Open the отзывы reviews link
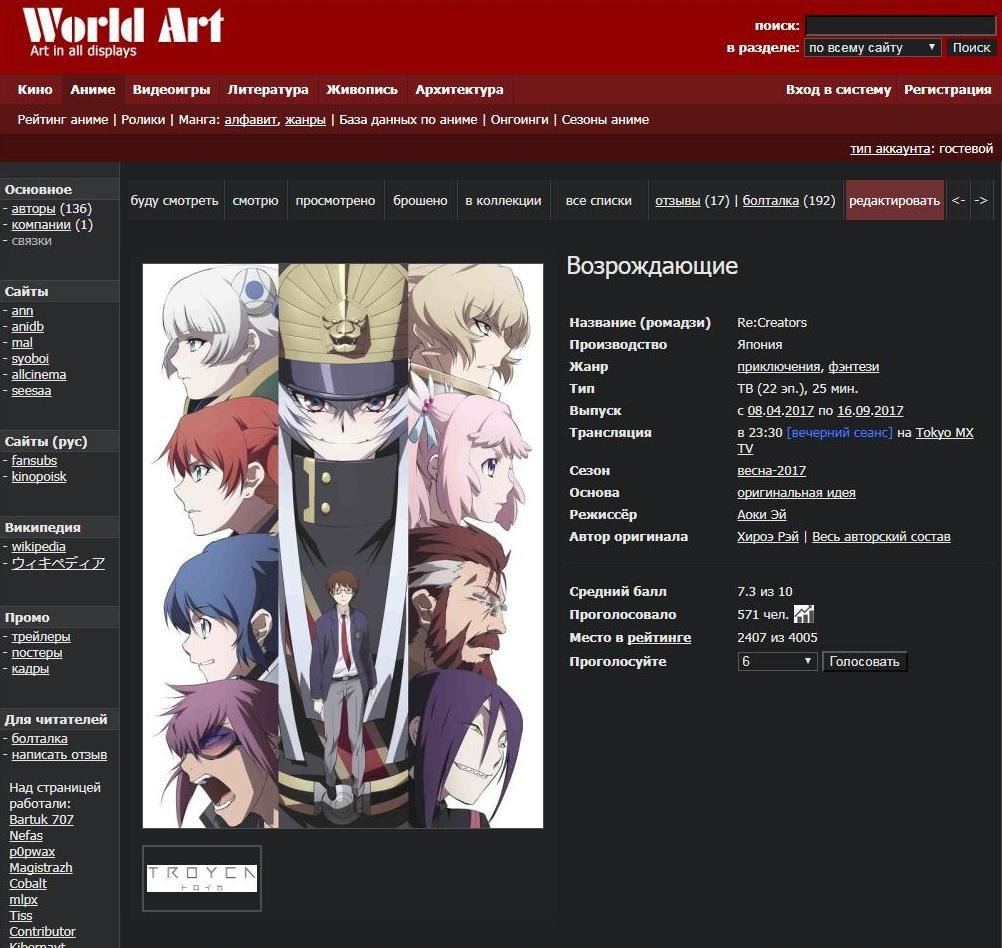The height and width of the screenshot is (948, 1002). tap(677, 200)
